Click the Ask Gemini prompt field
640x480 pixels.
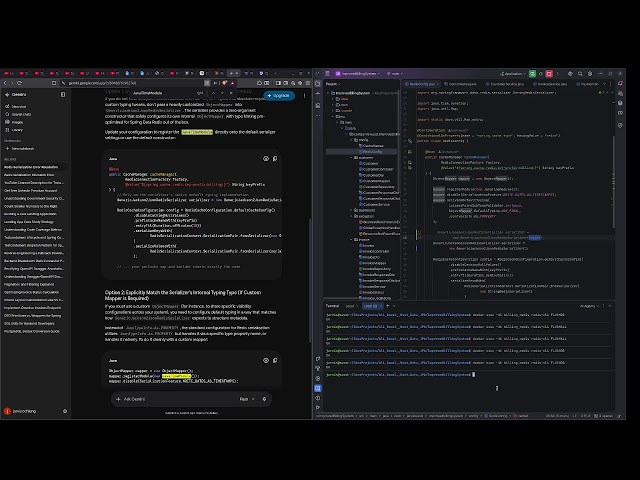click(x=180, y=399)
